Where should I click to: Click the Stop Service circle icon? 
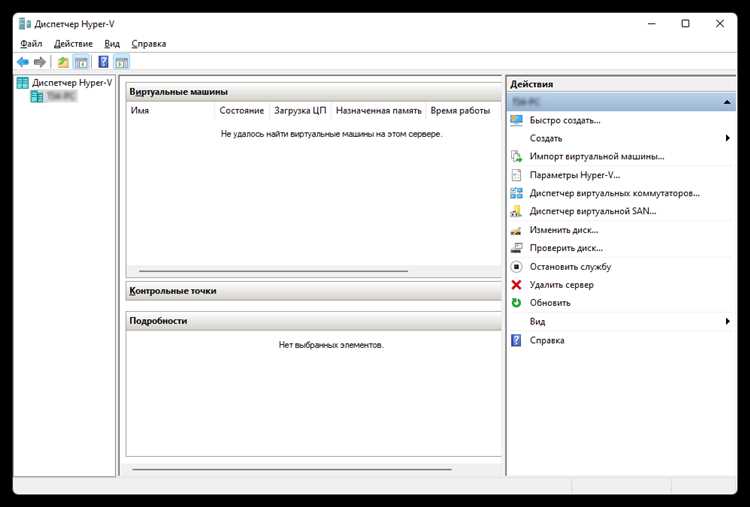pyautogui.click(x=516, y=266)
